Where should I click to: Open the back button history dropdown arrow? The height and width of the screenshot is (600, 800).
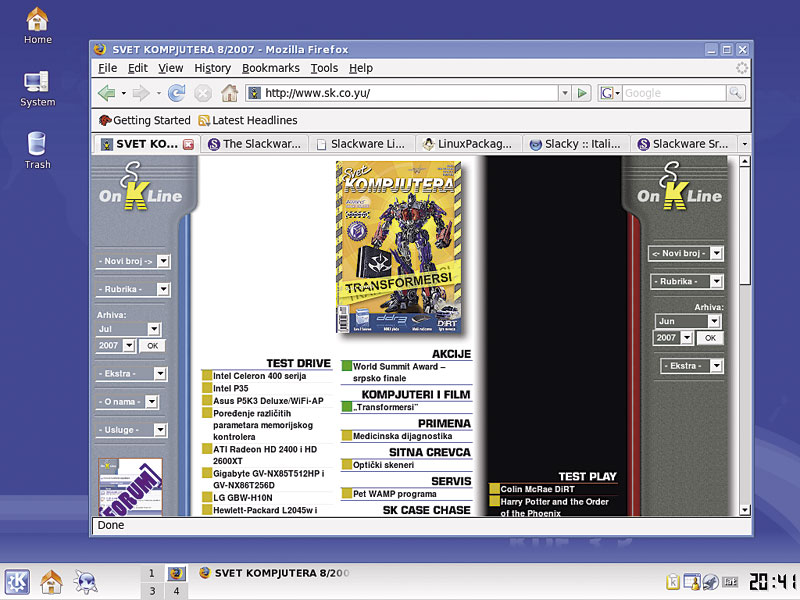[123, 93]
